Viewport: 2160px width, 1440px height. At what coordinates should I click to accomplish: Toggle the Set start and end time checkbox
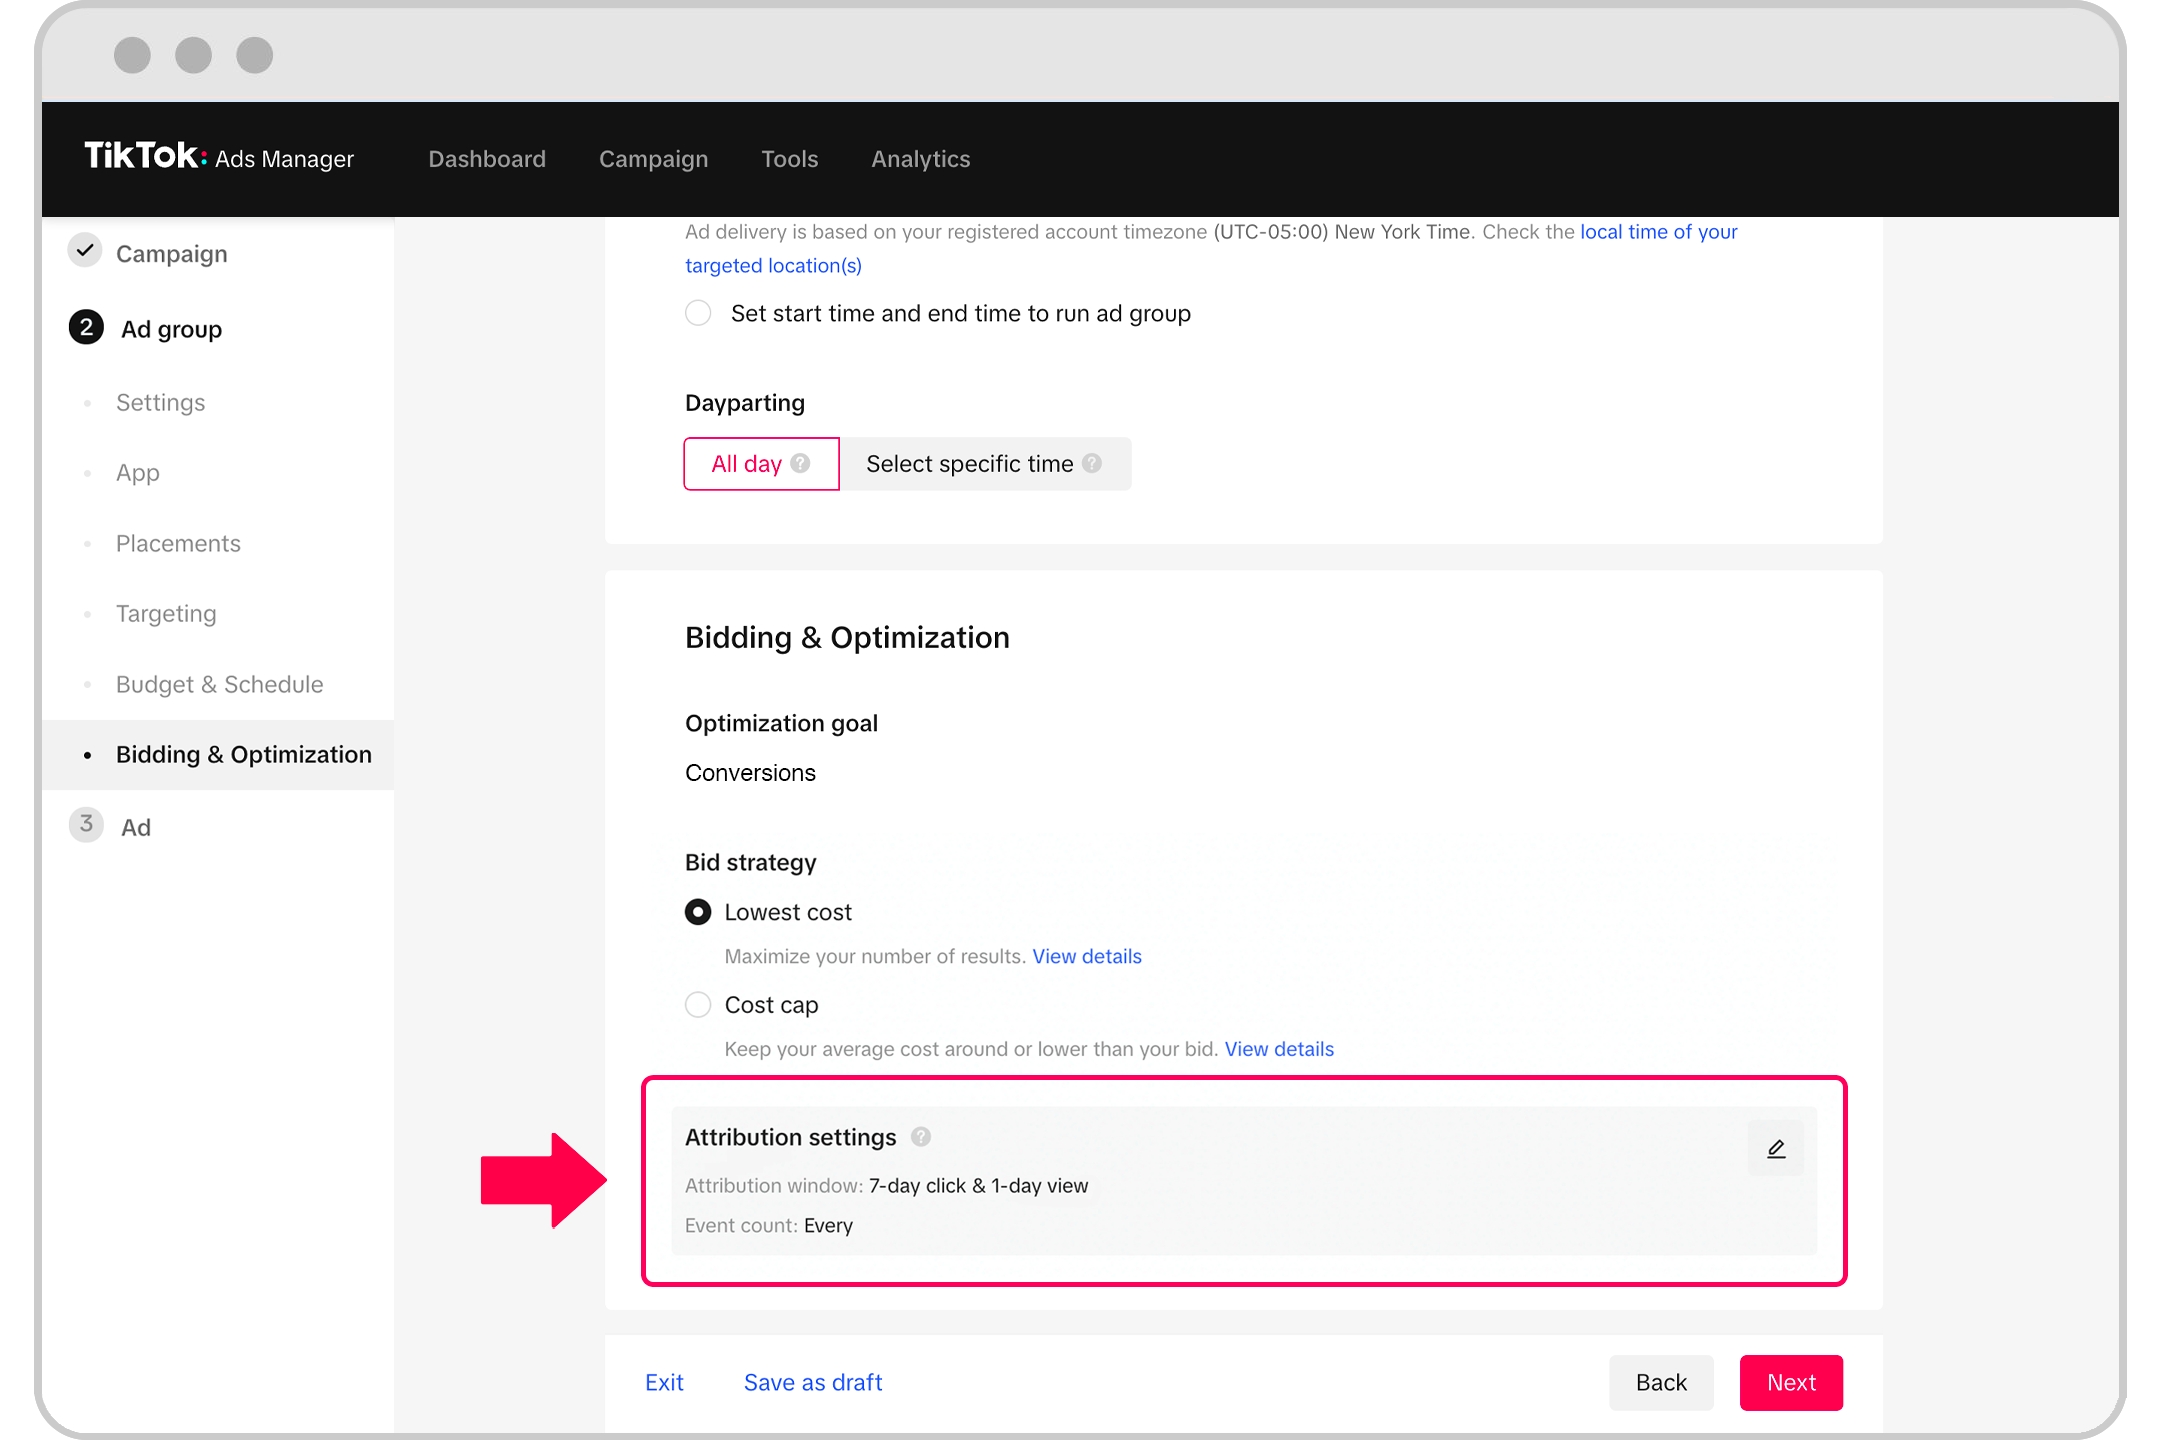[701, 313]
